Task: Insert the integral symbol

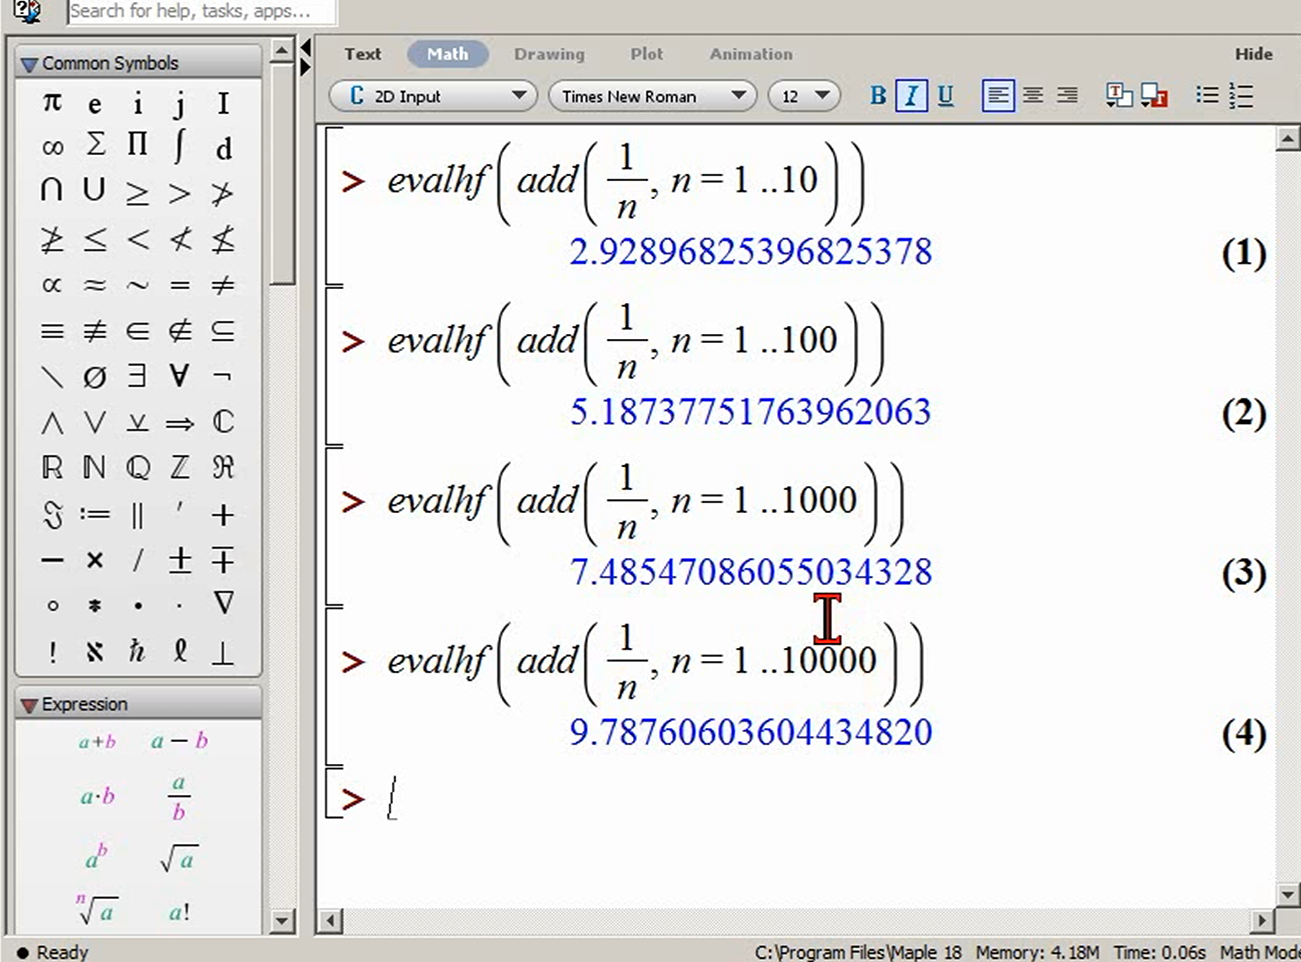Action: 179,146
